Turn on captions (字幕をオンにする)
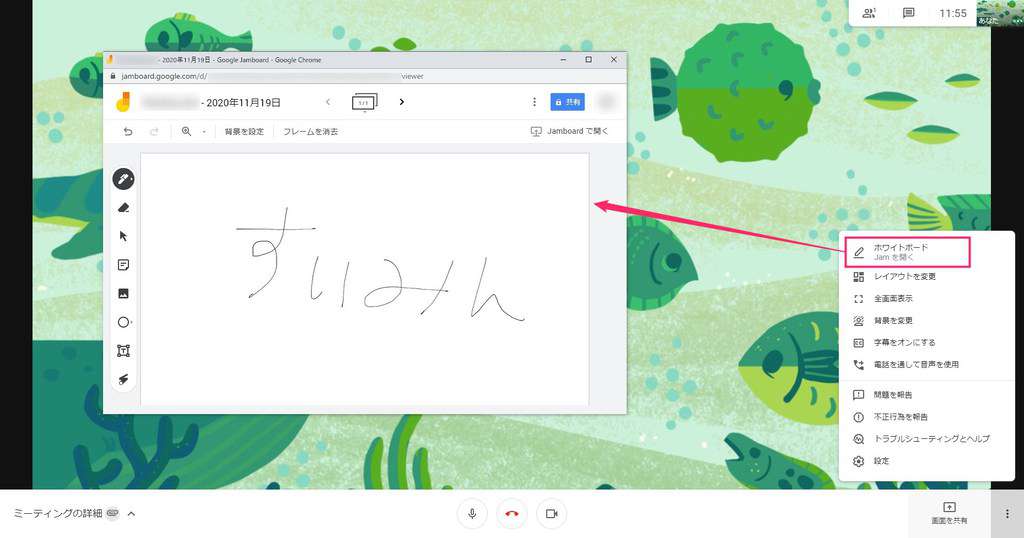 tap(903, 343)
